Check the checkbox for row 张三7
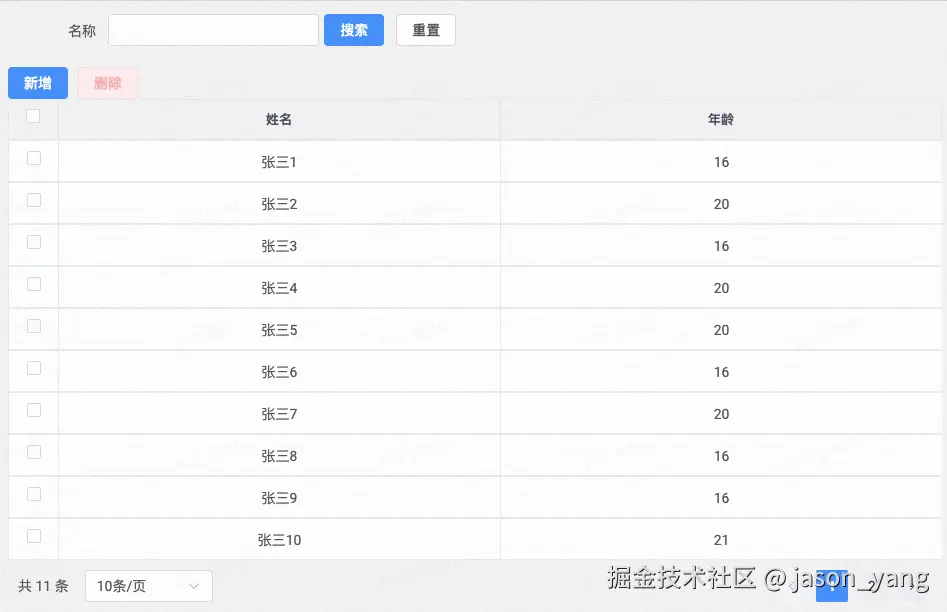Image resolution: width=947 pixels, height=612 pixels. click(34, 410)
